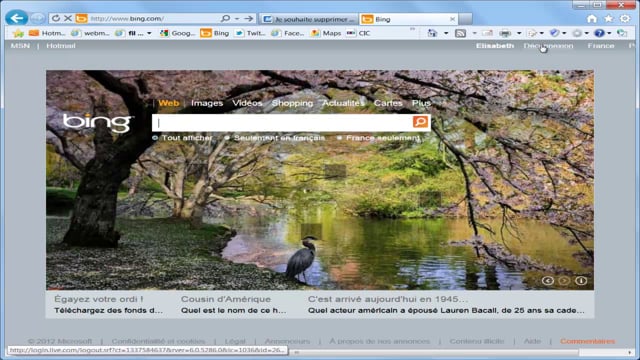The height and width of the screenshot is (360, 640).
Task: Expand the command bar Tools gear dropdown arrow
Action: [587, 33]
